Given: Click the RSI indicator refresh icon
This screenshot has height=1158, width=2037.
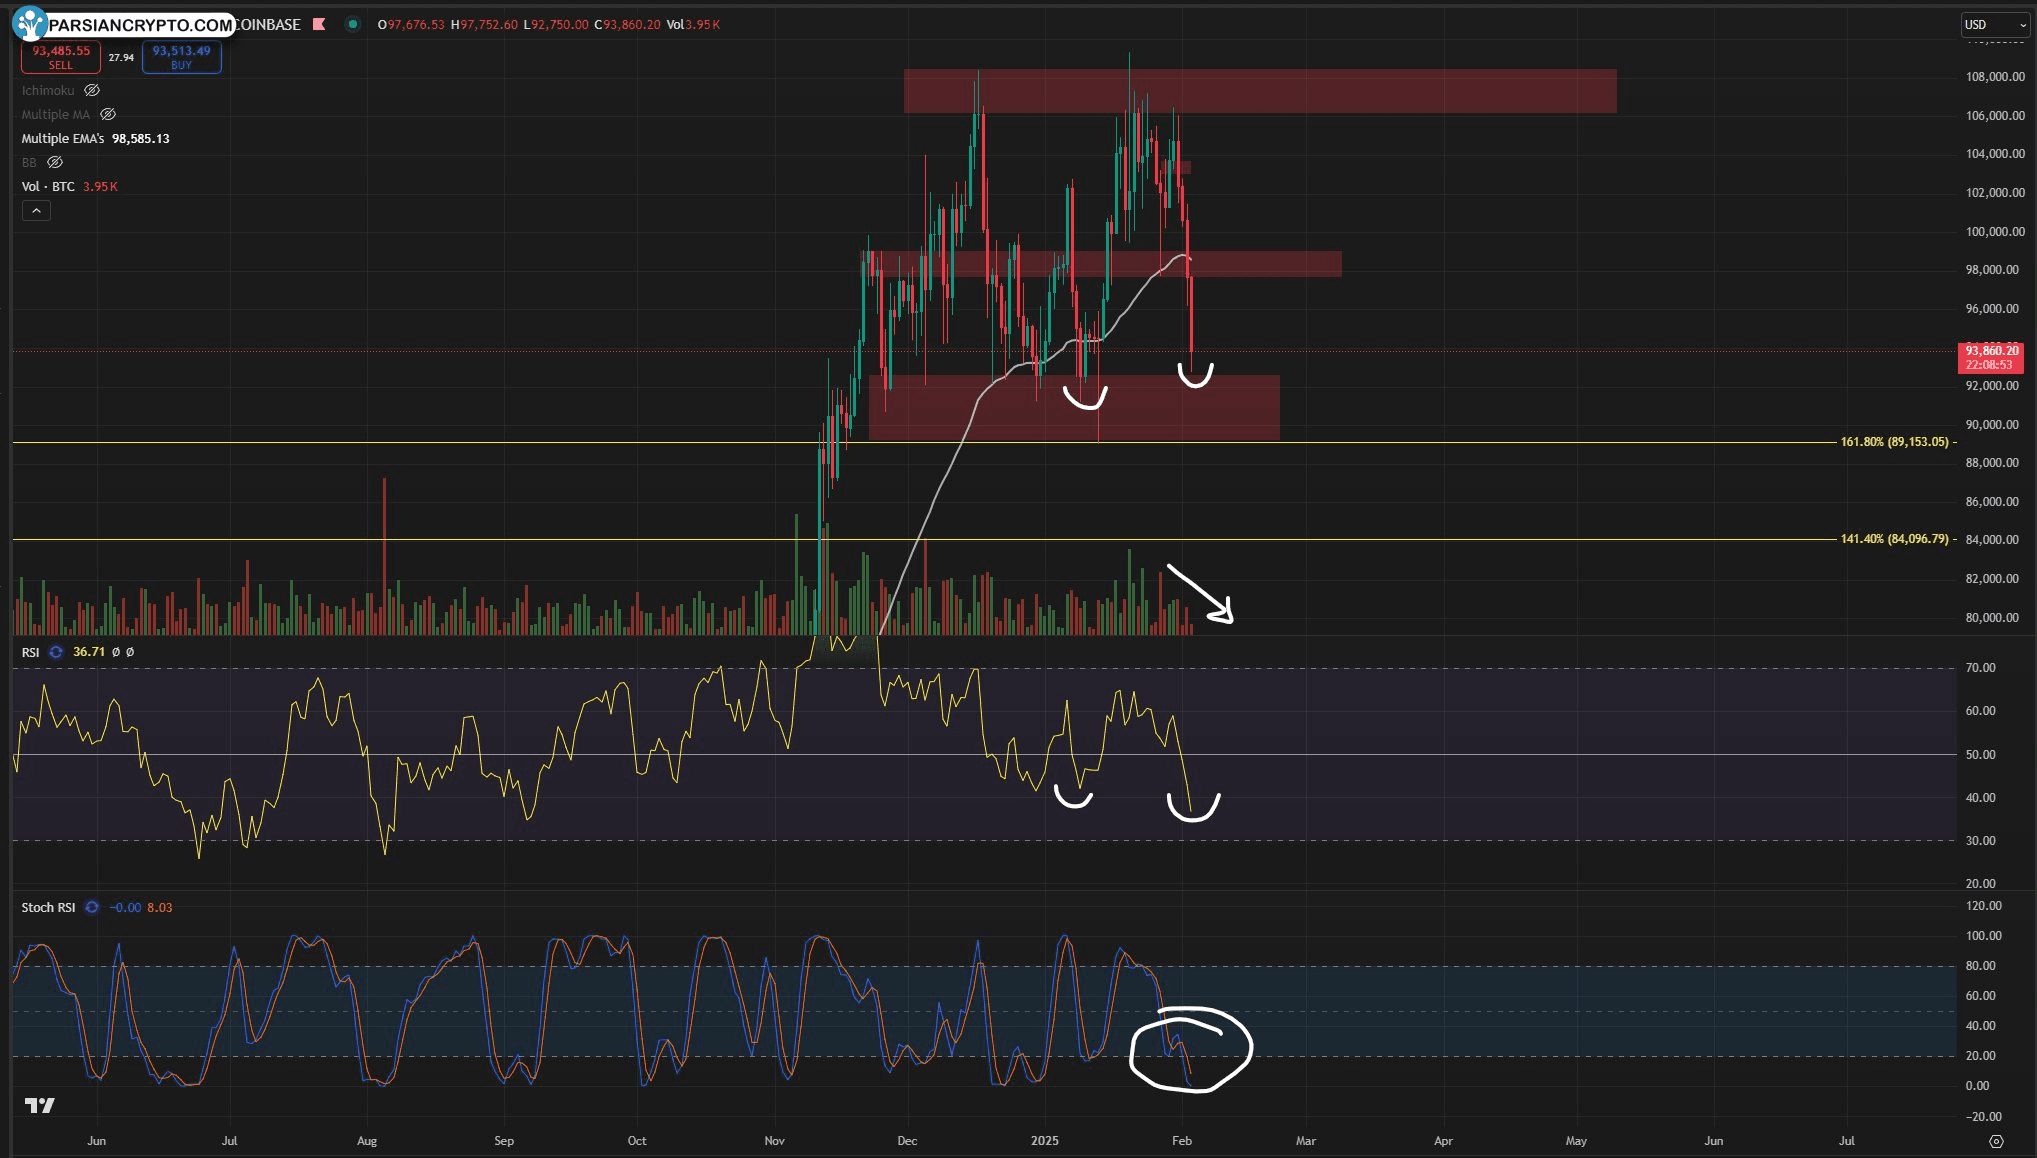Looking at the screenshot, I should tap(56, 652).
